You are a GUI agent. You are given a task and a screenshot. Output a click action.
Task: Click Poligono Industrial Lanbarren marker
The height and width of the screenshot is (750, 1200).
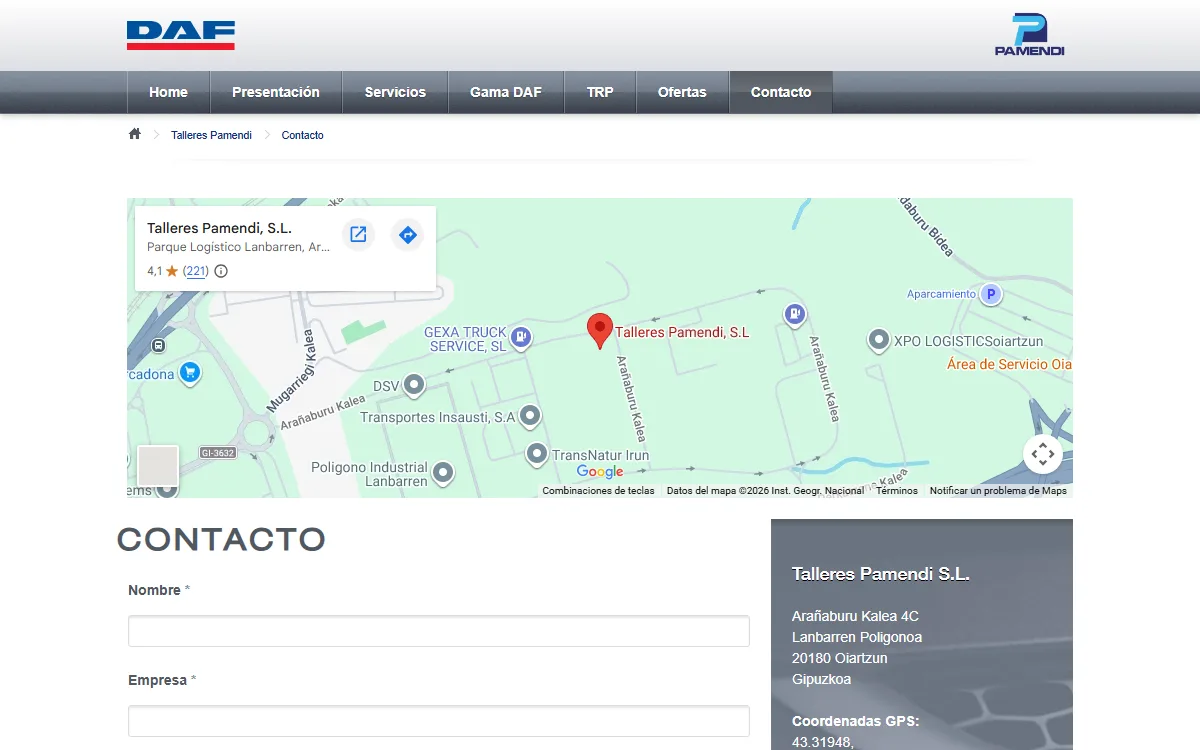(442, 472)
